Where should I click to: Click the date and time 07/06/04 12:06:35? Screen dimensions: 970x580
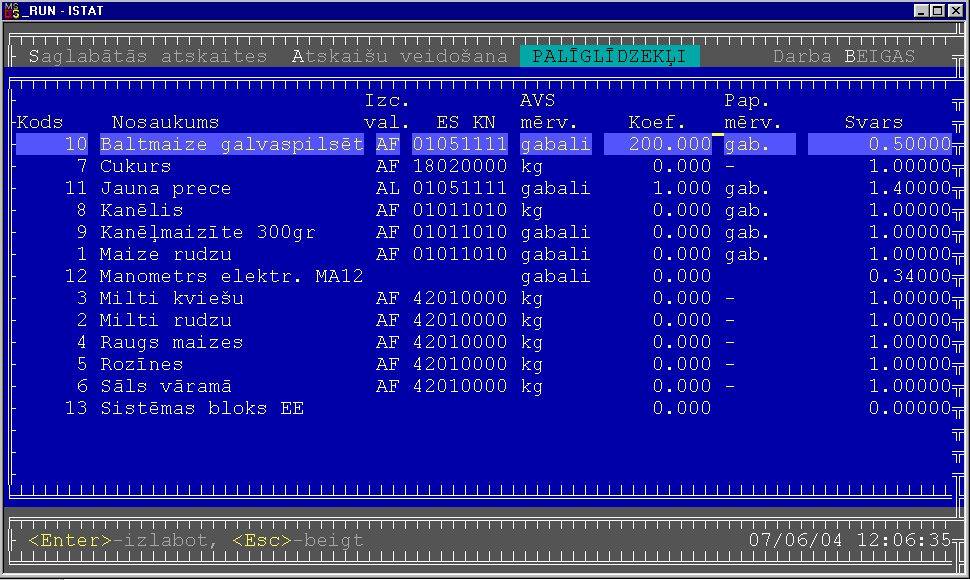(850, 540)
